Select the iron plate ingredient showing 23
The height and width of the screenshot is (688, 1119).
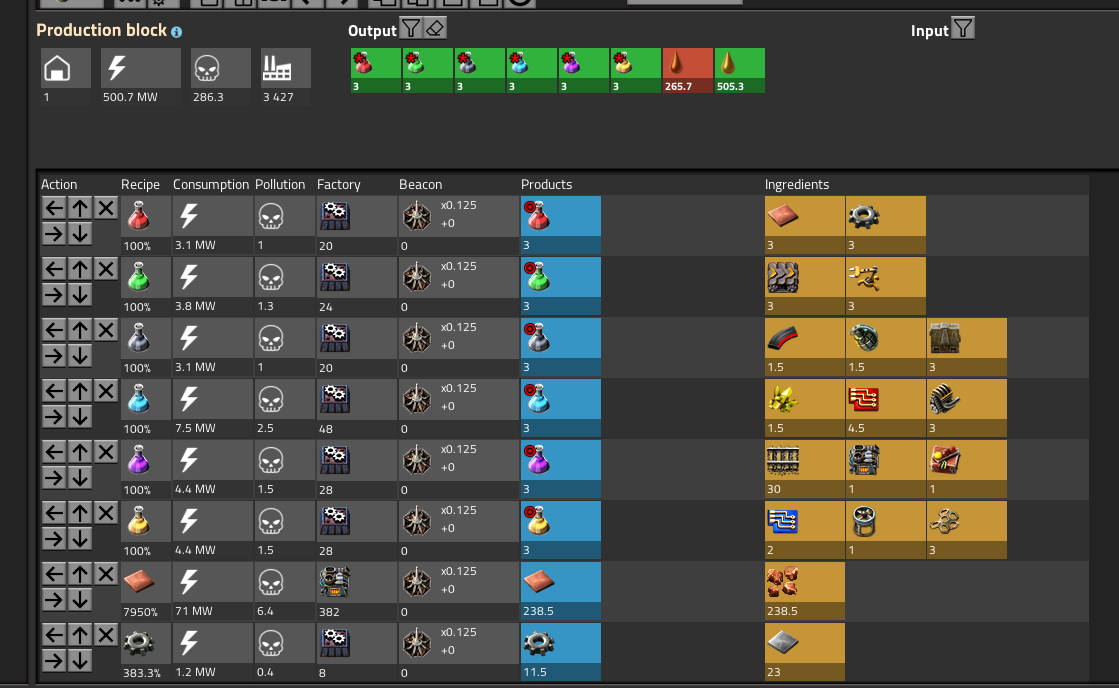(804, 652)
